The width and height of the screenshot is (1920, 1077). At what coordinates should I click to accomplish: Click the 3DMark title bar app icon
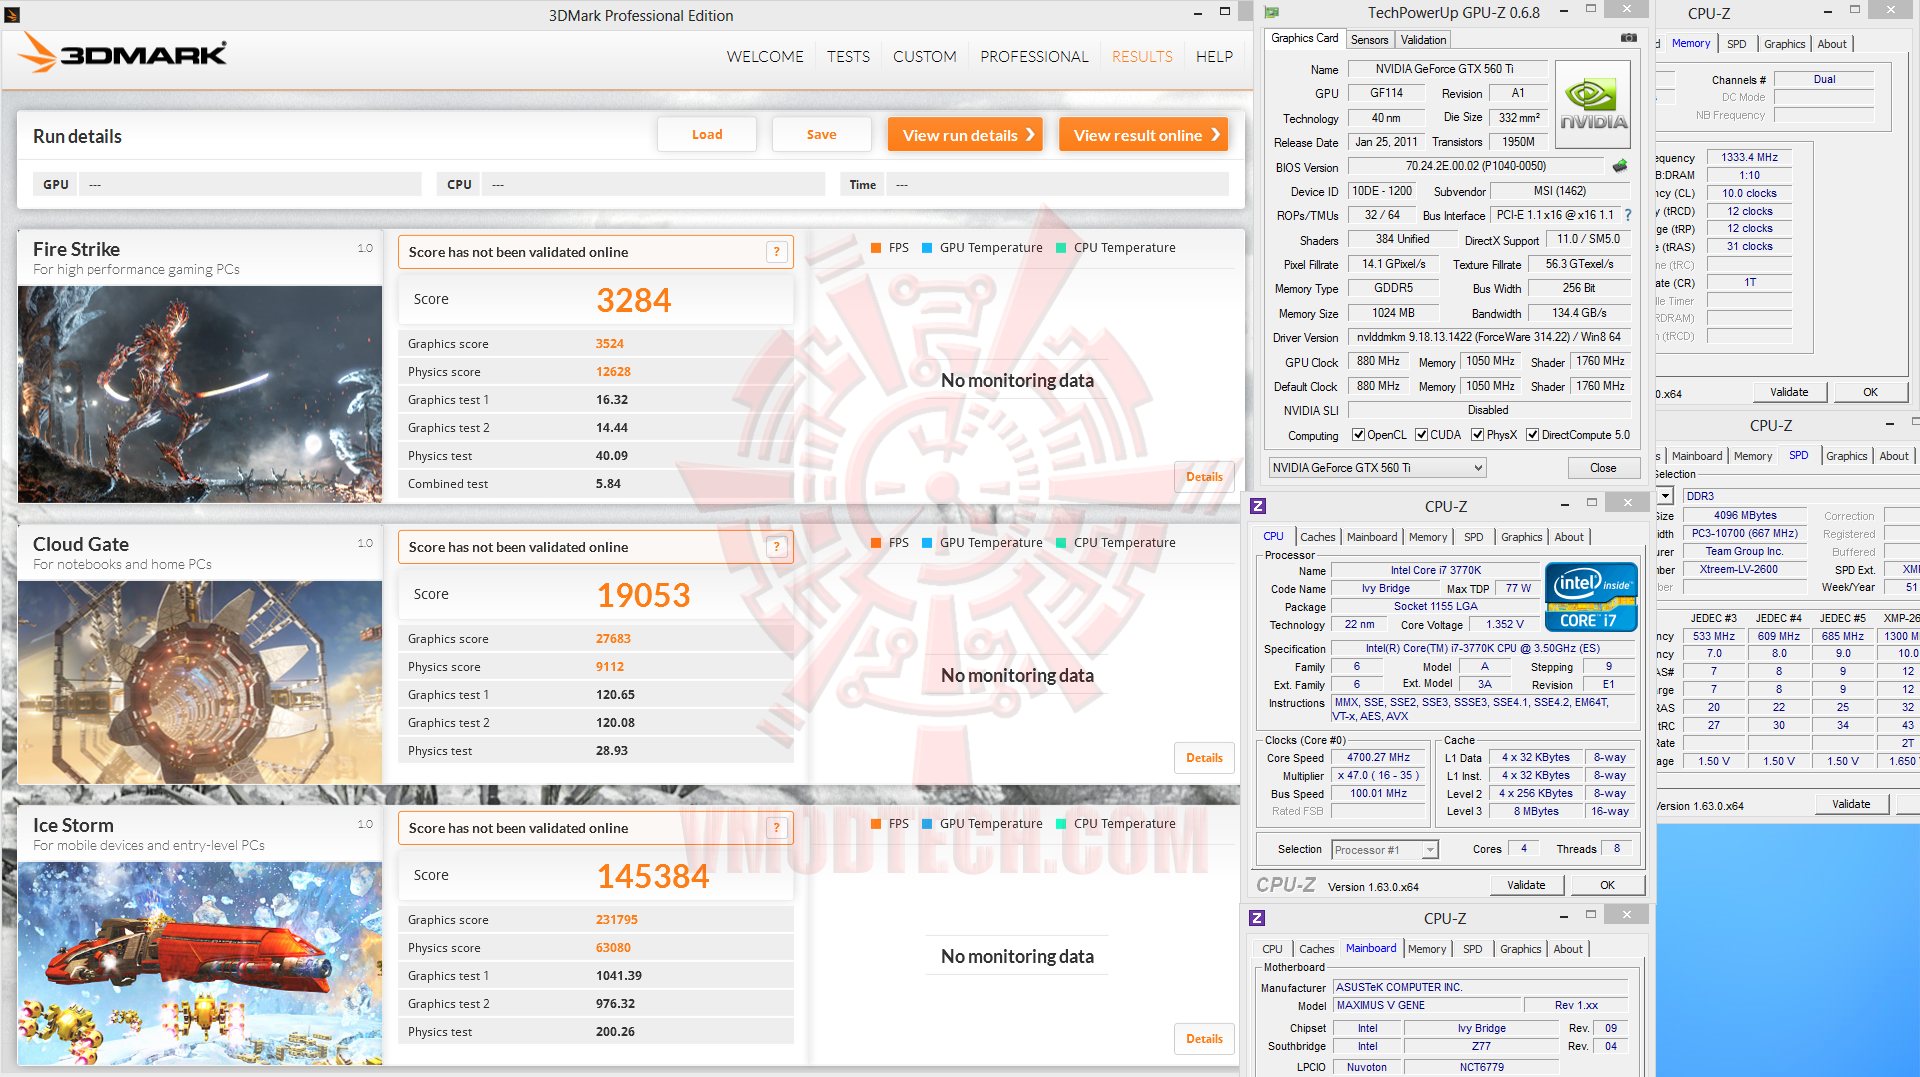coord(12,15)
